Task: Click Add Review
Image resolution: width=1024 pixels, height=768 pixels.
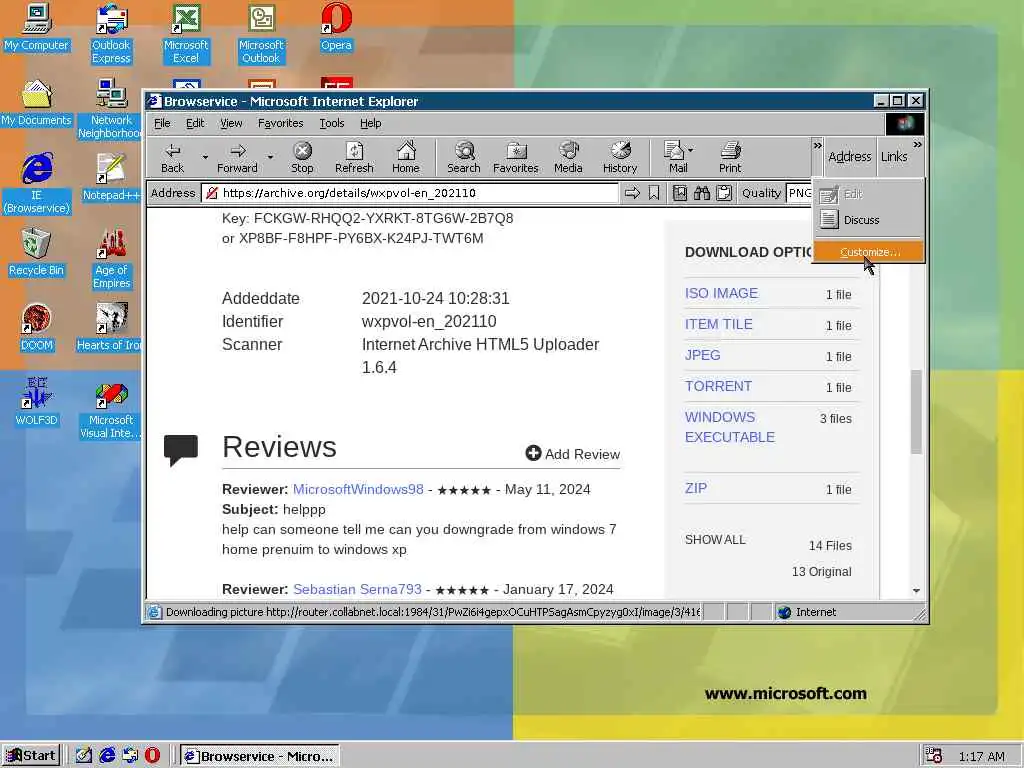Action: (573, 454)
